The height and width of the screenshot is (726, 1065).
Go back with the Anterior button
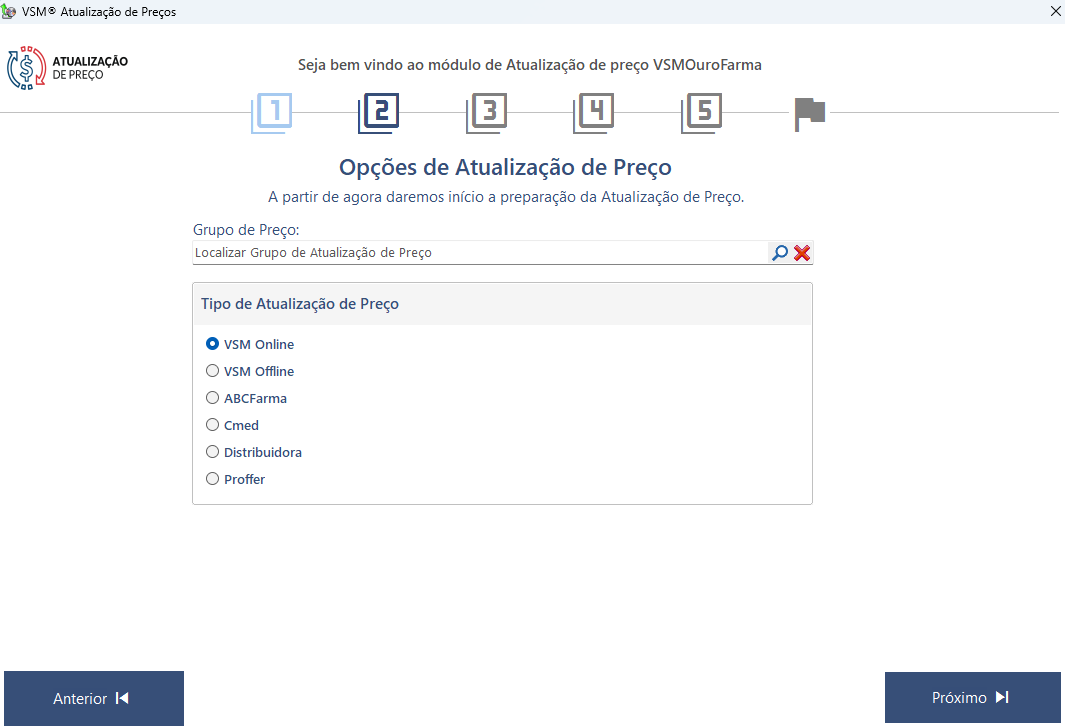click(94, 698)
